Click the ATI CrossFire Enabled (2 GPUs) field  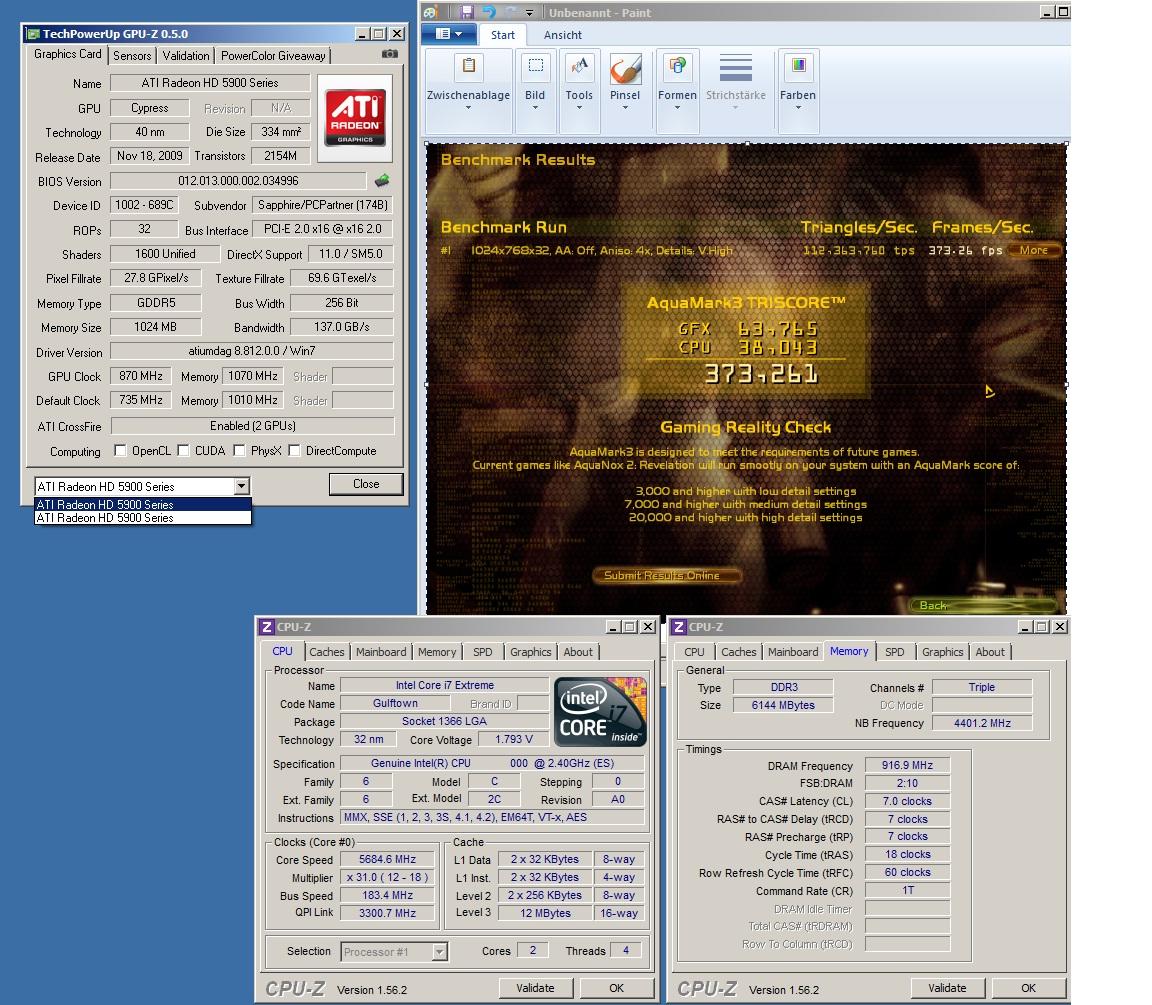[x=253, y=426]
